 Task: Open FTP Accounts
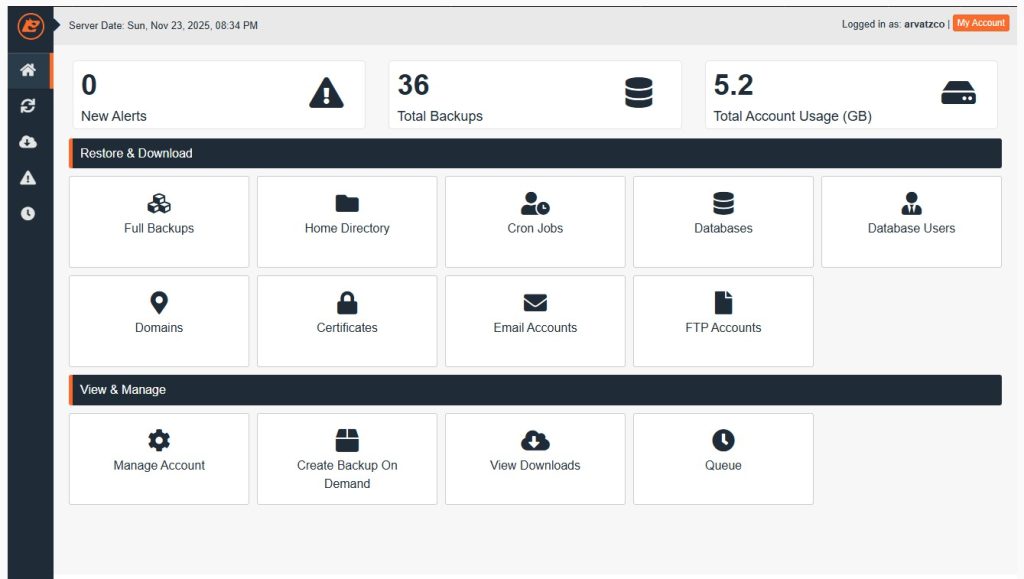(x=722, y=320)
